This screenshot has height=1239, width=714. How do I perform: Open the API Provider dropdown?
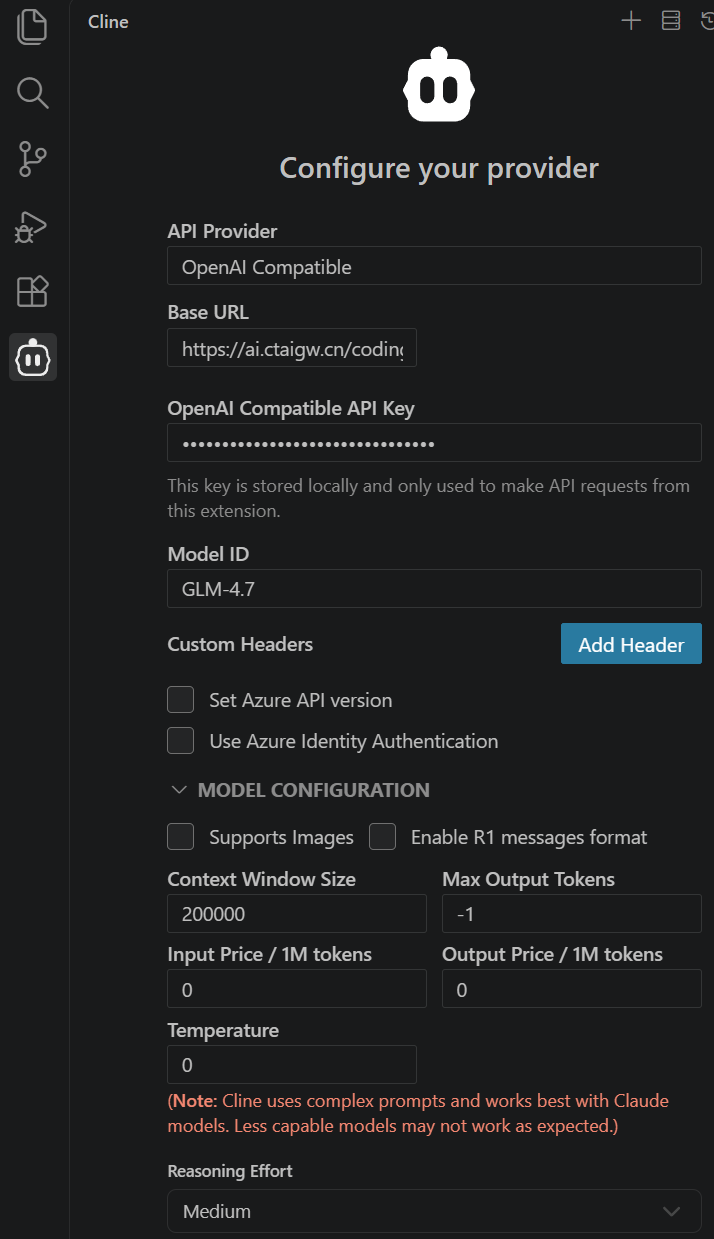[434, 267]
